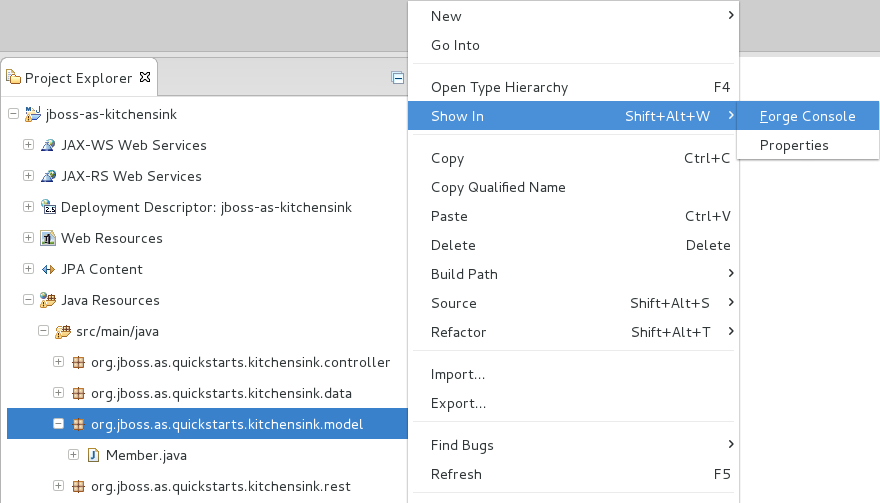880x503 pixels.
Task: Click Copy Qualified Name in context menu
Action: (498, 187)
